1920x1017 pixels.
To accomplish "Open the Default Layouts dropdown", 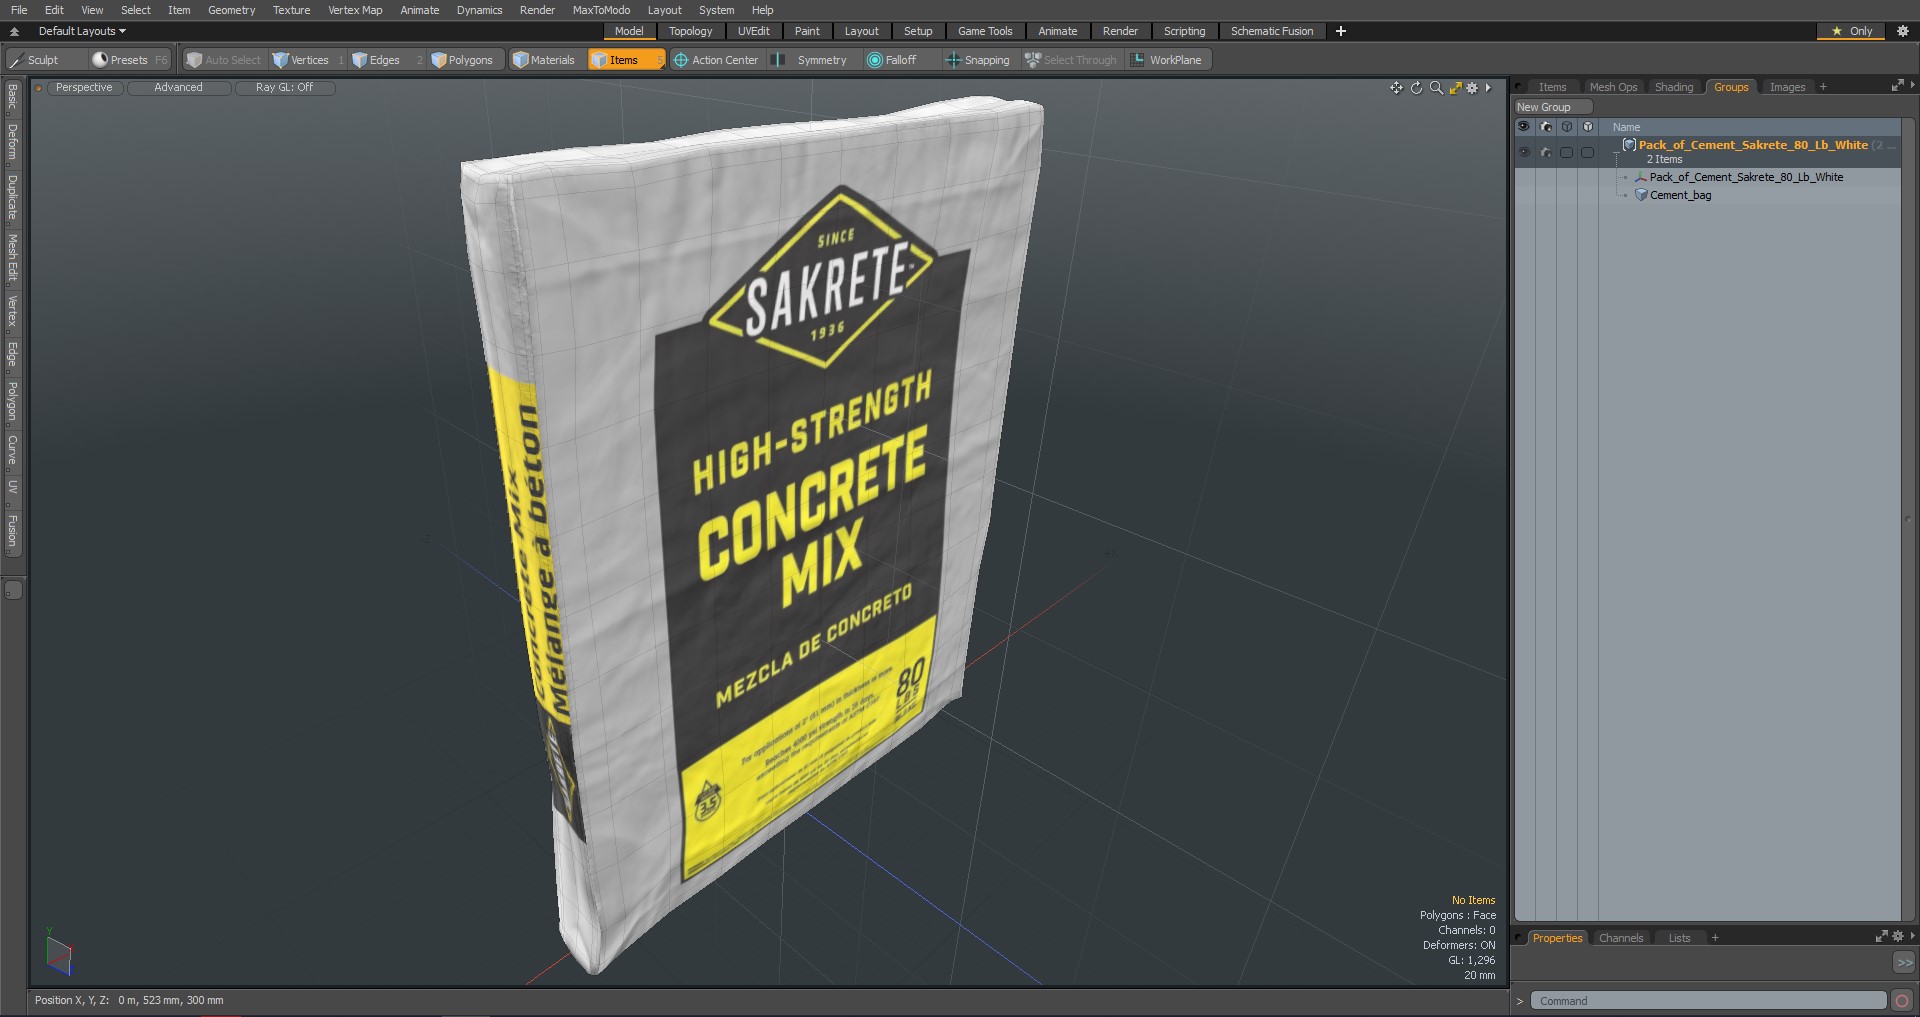I will tap(82, 31).
